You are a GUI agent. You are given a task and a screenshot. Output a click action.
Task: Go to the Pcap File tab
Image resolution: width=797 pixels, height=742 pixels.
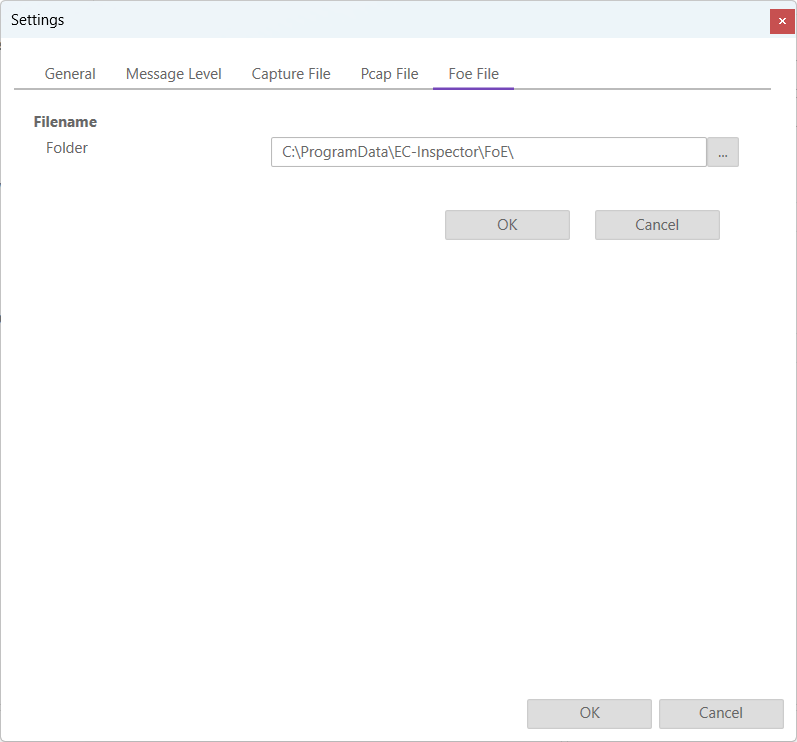(x=389, y=74)
